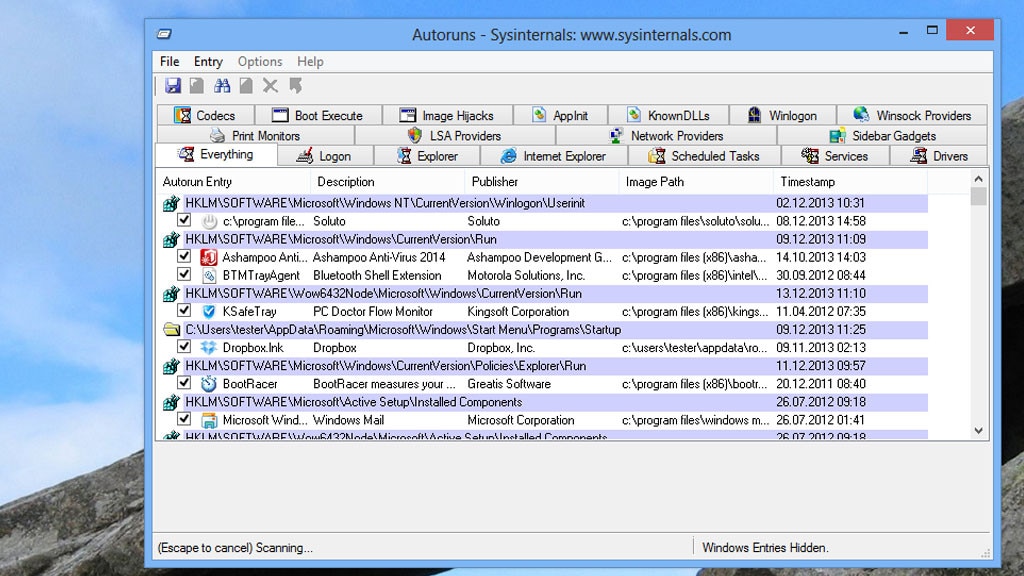Switch to the Logon tab
Image resolution: width=1024 pixels, height=576 pixels.
(x=325, y=156)
